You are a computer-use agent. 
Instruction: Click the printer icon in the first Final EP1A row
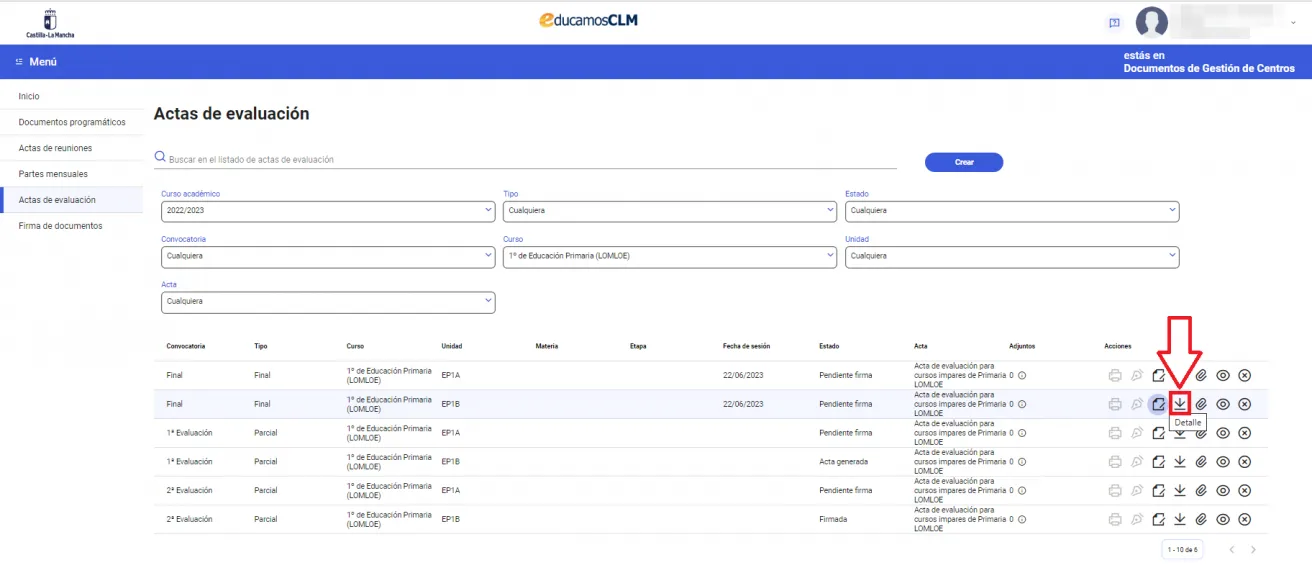point(1114,376)
